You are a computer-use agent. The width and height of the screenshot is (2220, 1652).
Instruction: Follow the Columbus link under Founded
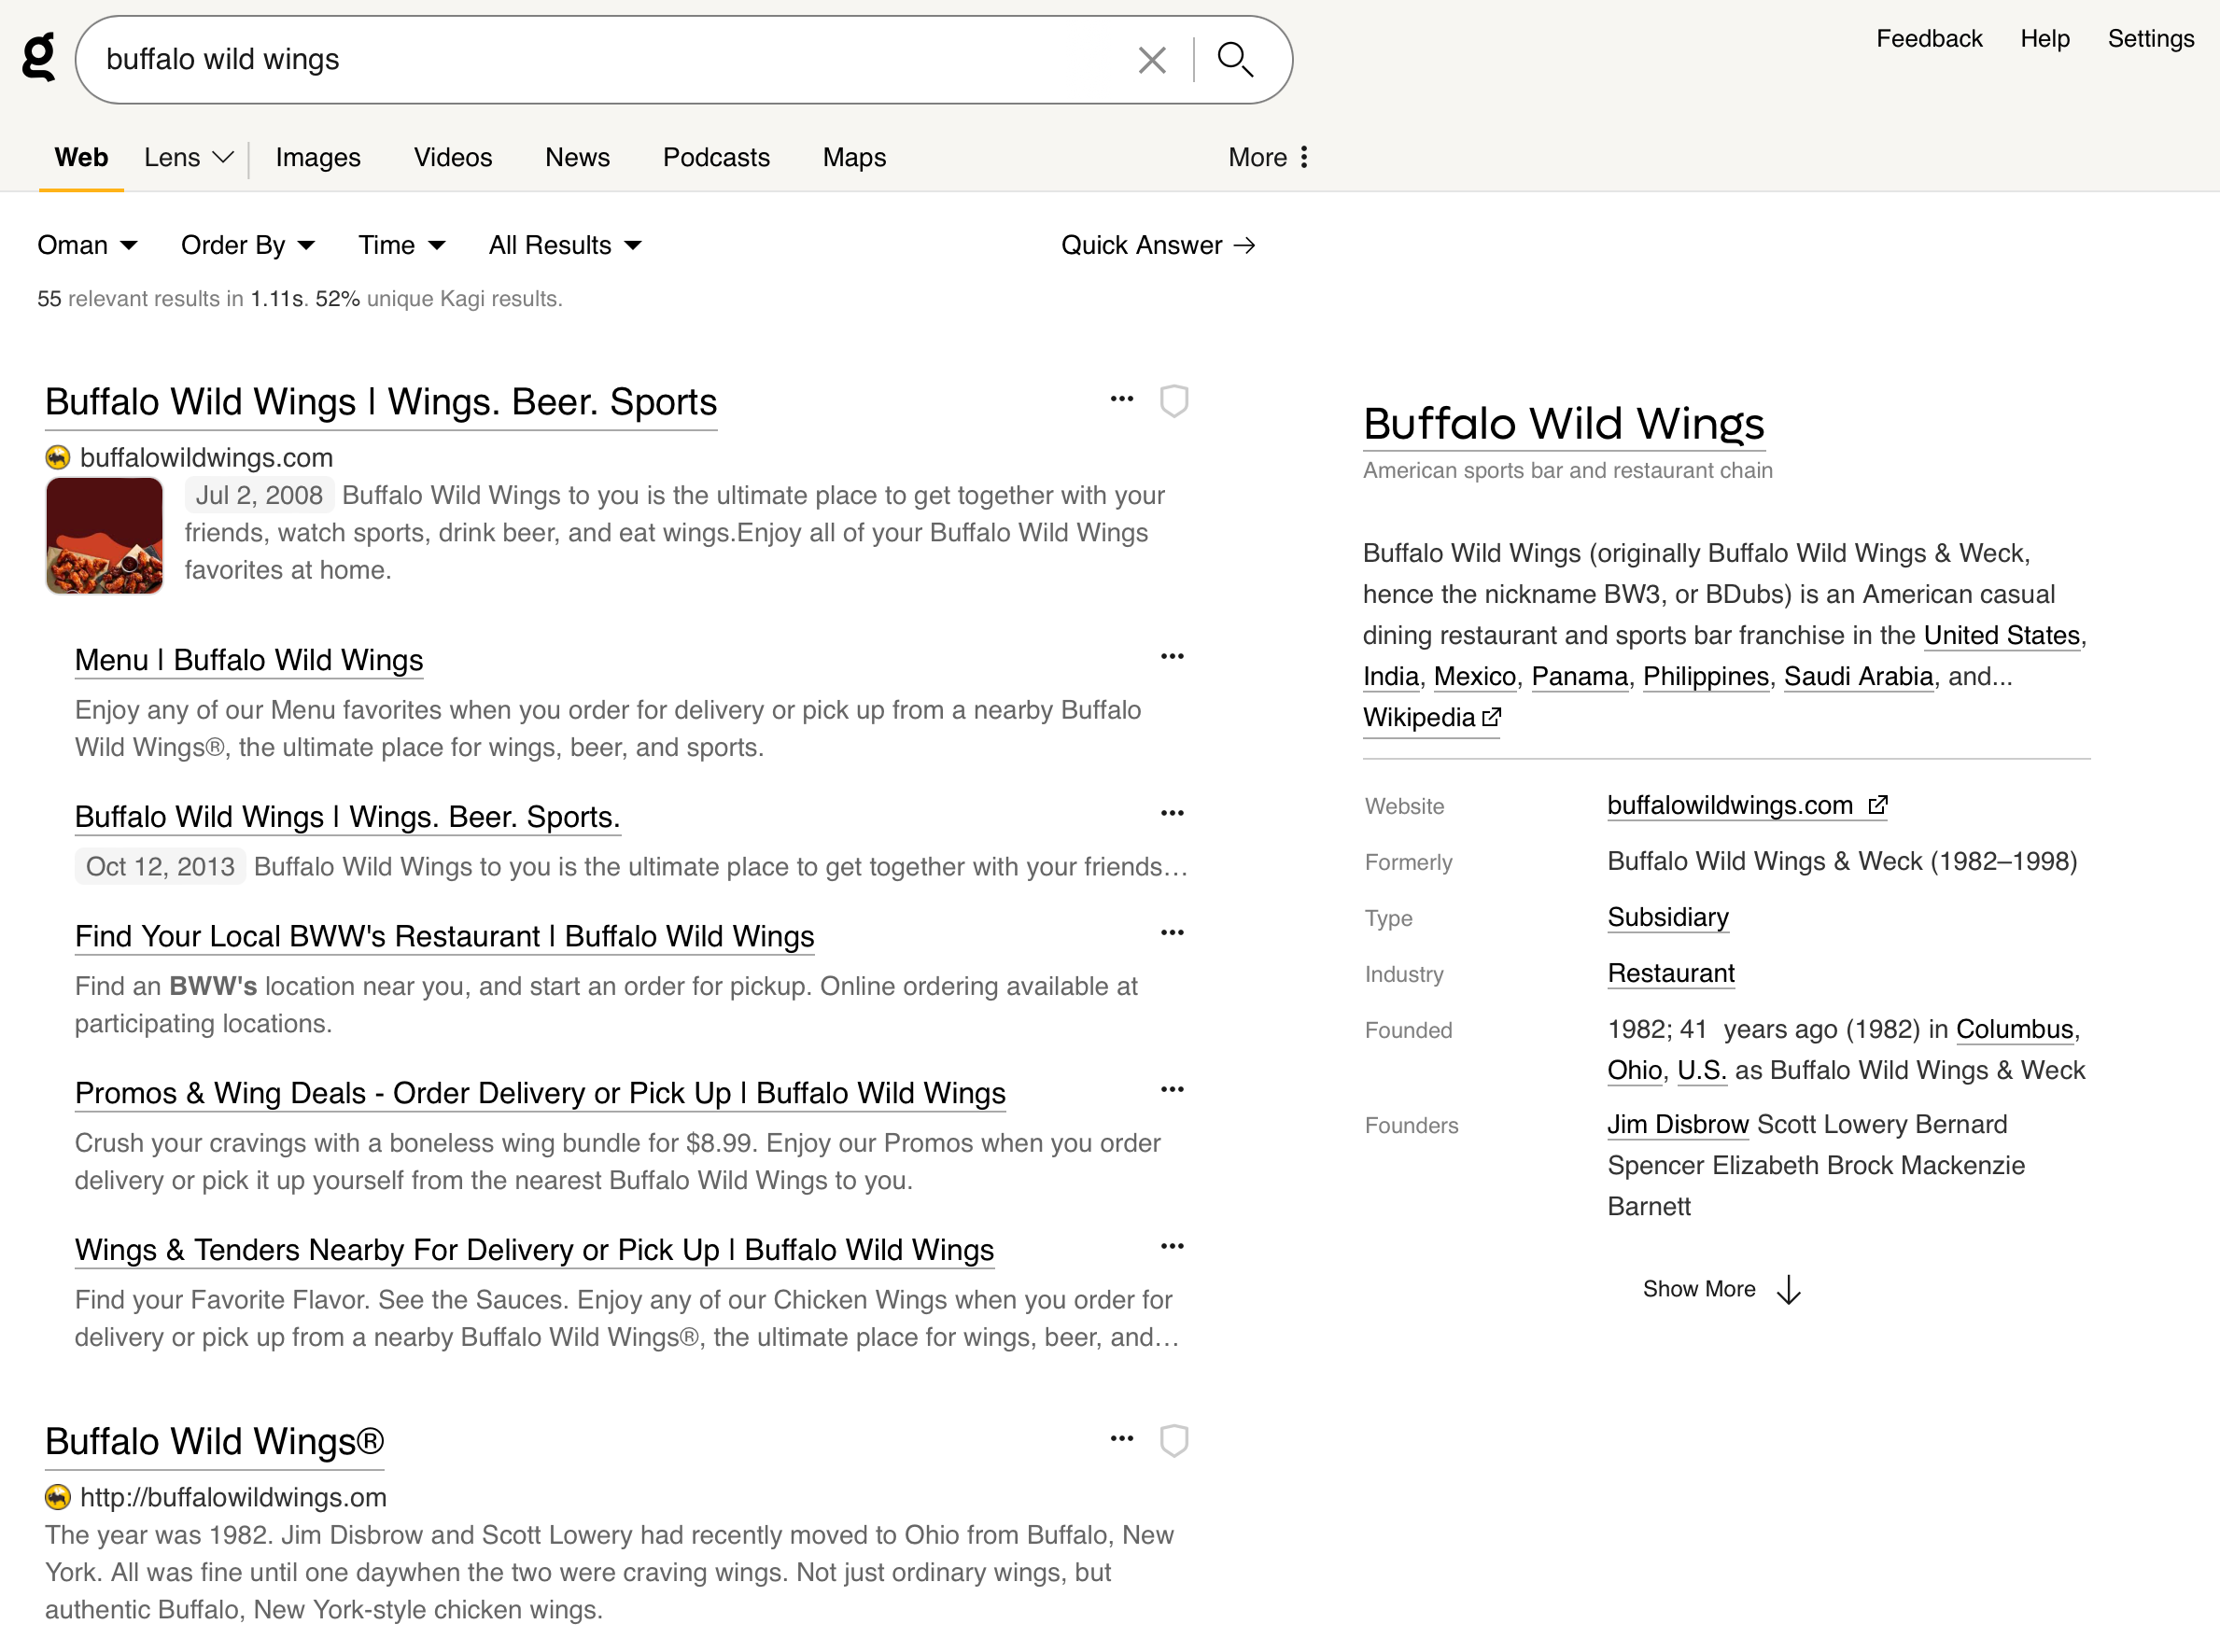coord(2014,1030)
